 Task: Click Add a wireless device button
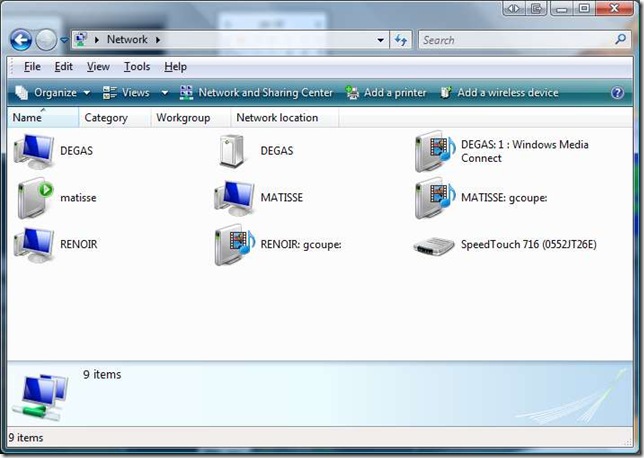point(498,93)
